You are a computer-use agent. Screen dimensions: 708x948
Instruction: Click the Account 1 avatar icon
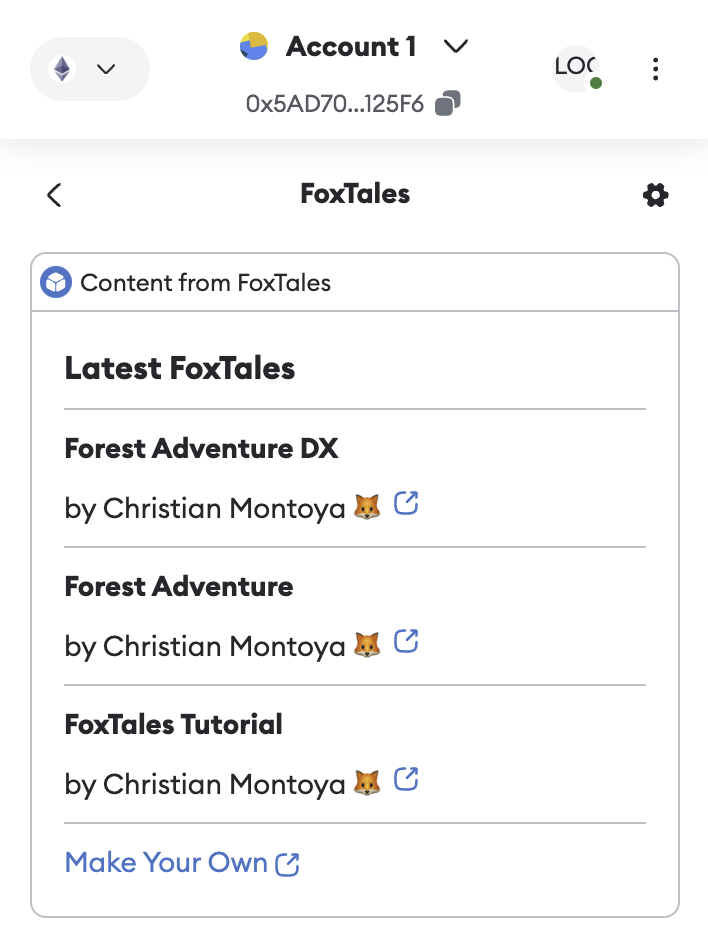(x=253, y=46)
